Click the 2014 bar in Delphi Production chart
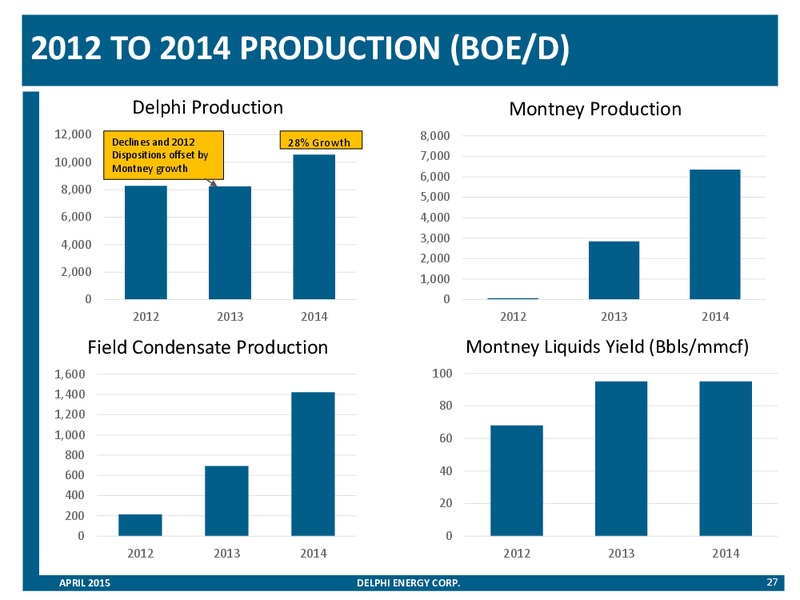 point(314,227)
